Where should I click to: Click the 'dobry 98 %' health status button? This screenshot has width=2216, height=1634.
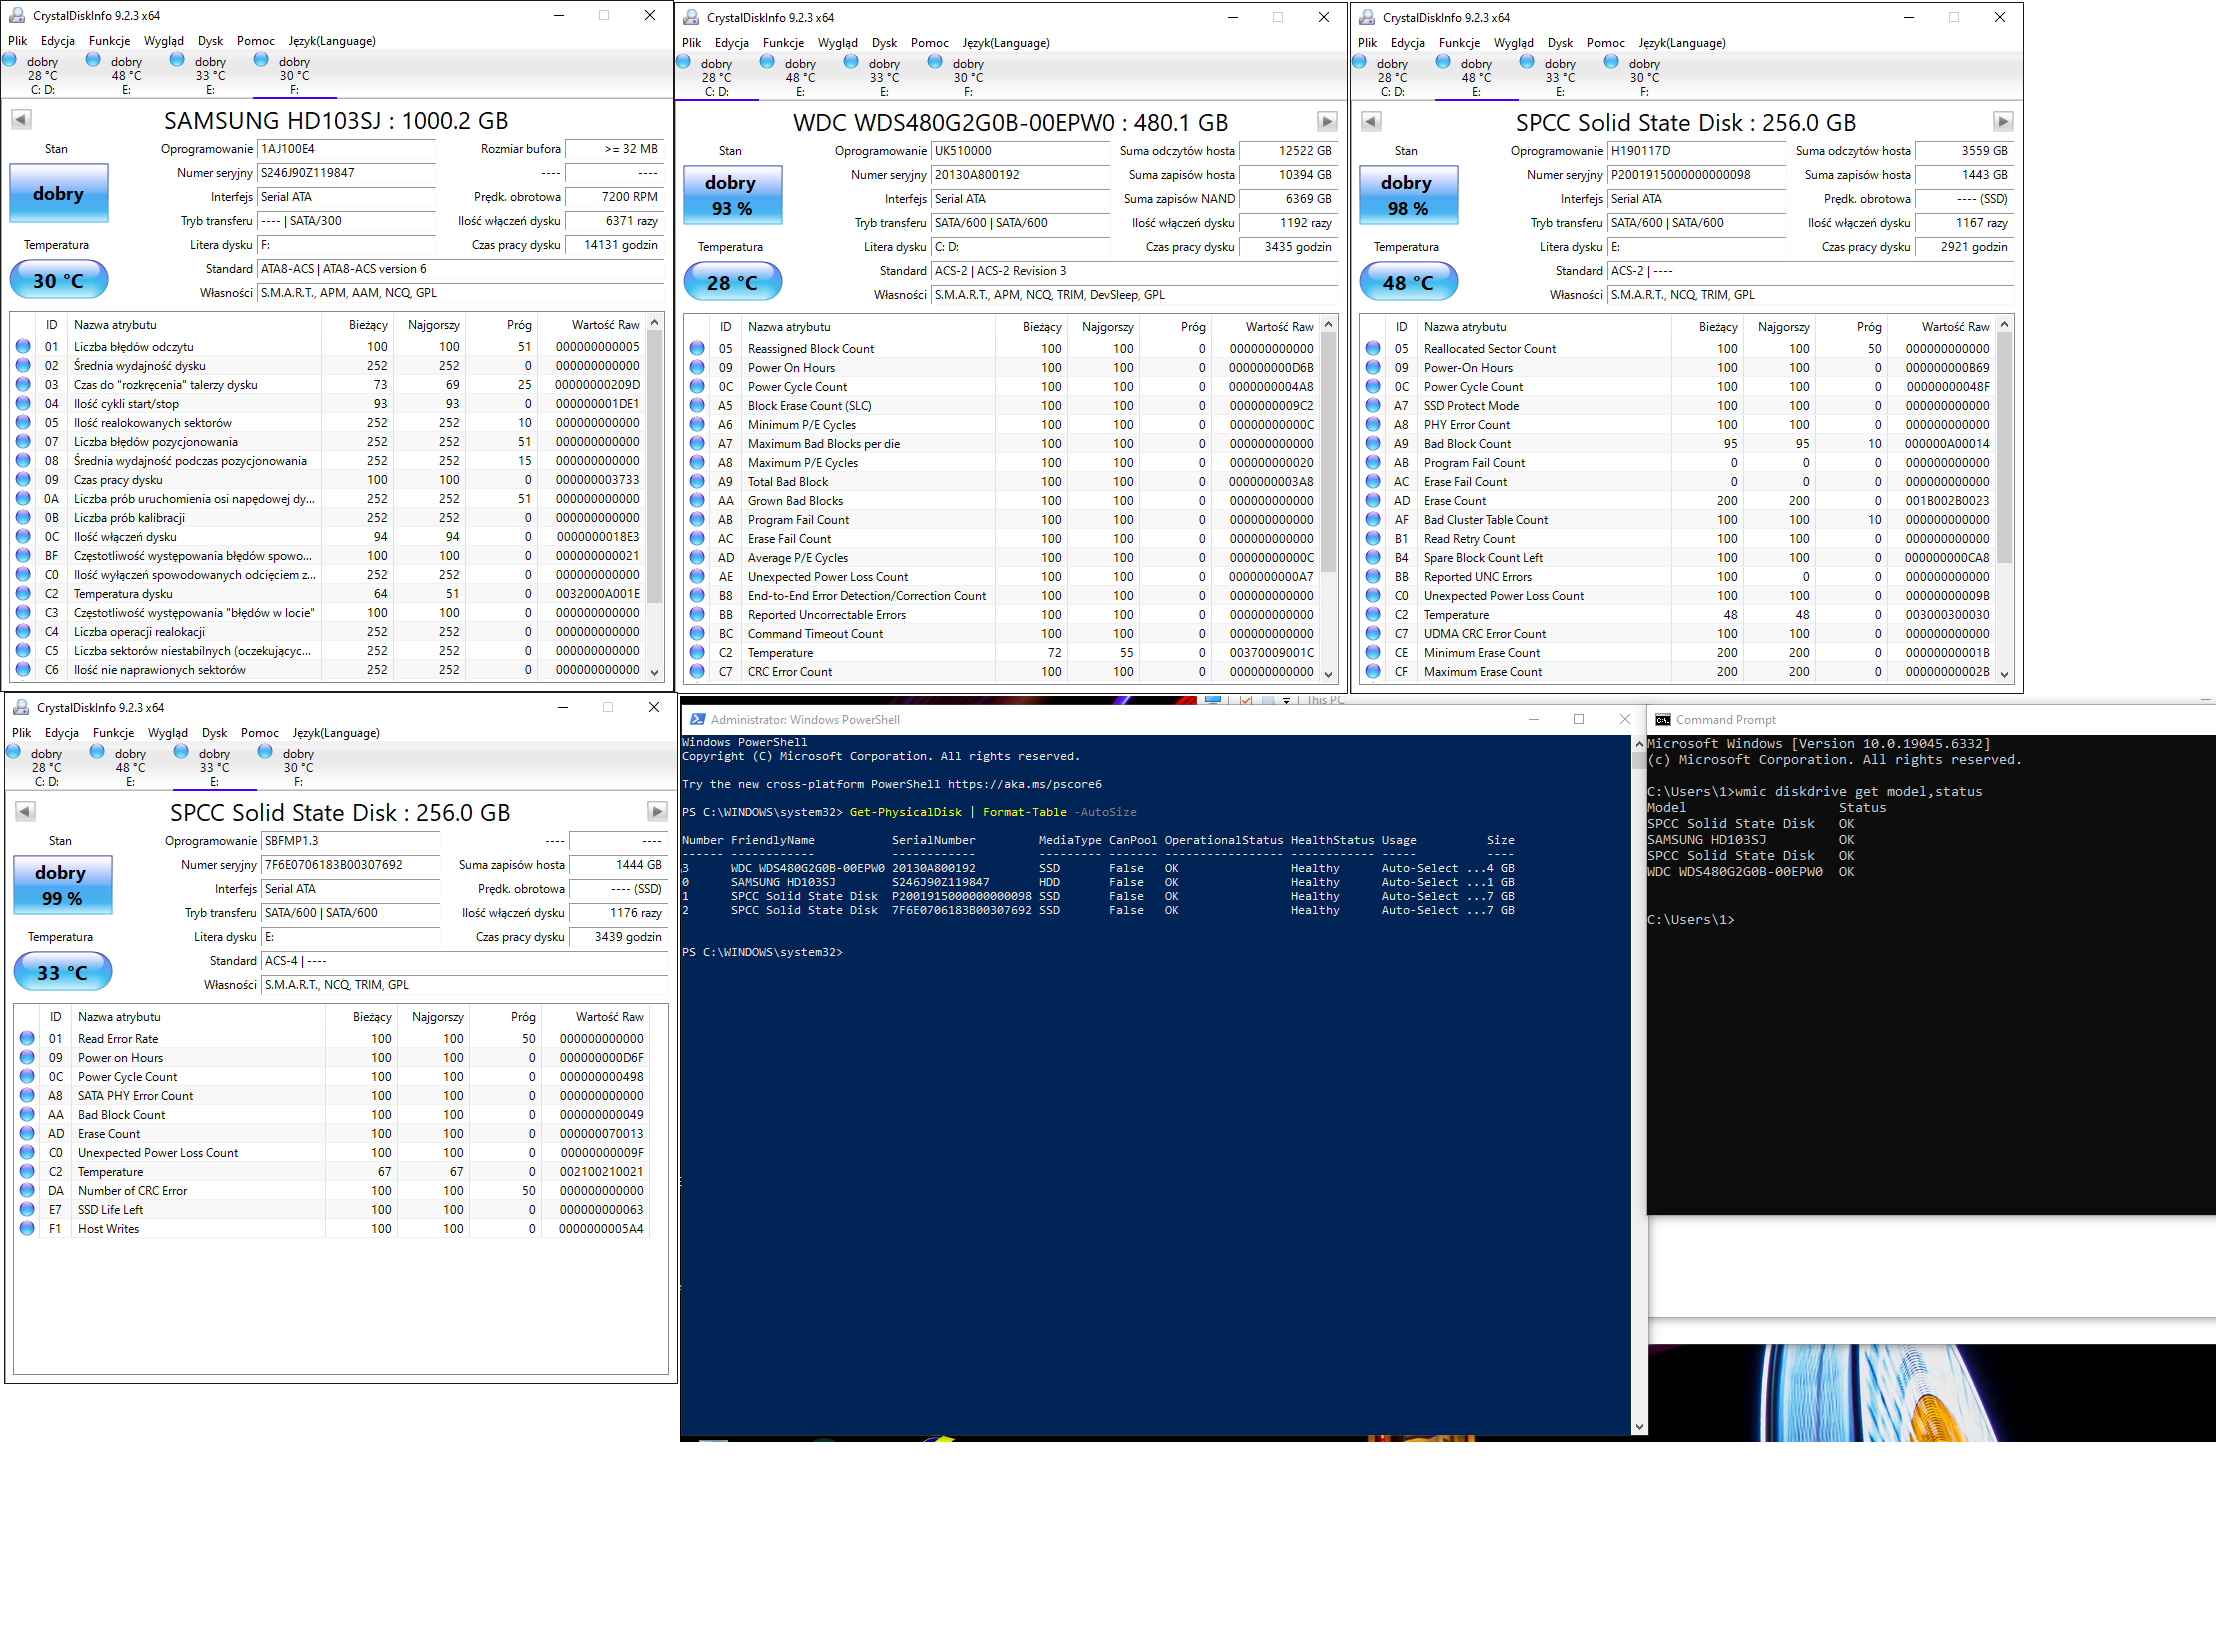pyautogui.click(x=1408, y=195)
